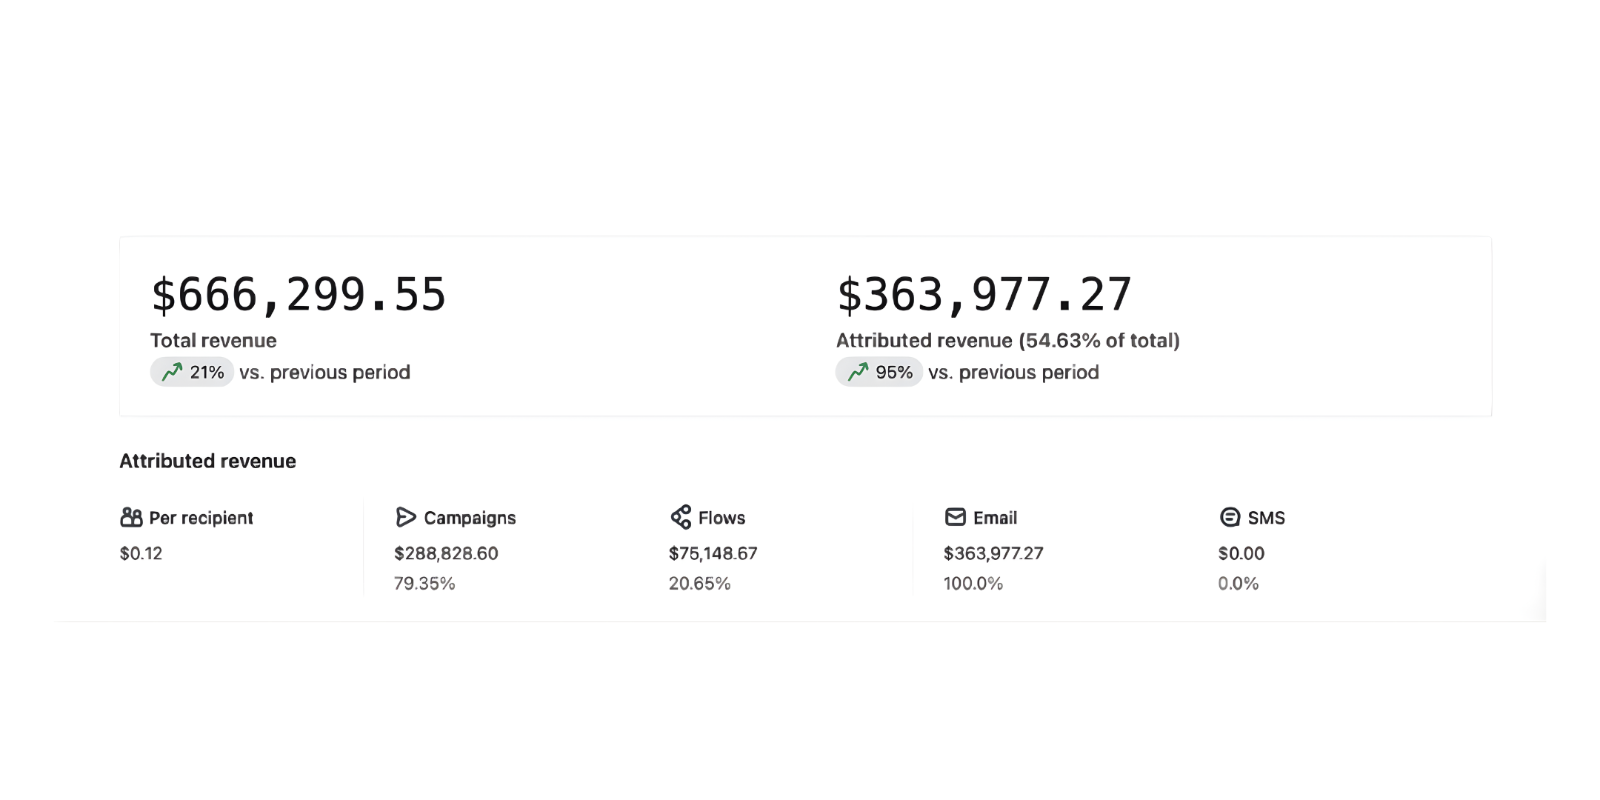Click the green trend arrow next to 95%
1600x800 pixels.
click(858, 371)
